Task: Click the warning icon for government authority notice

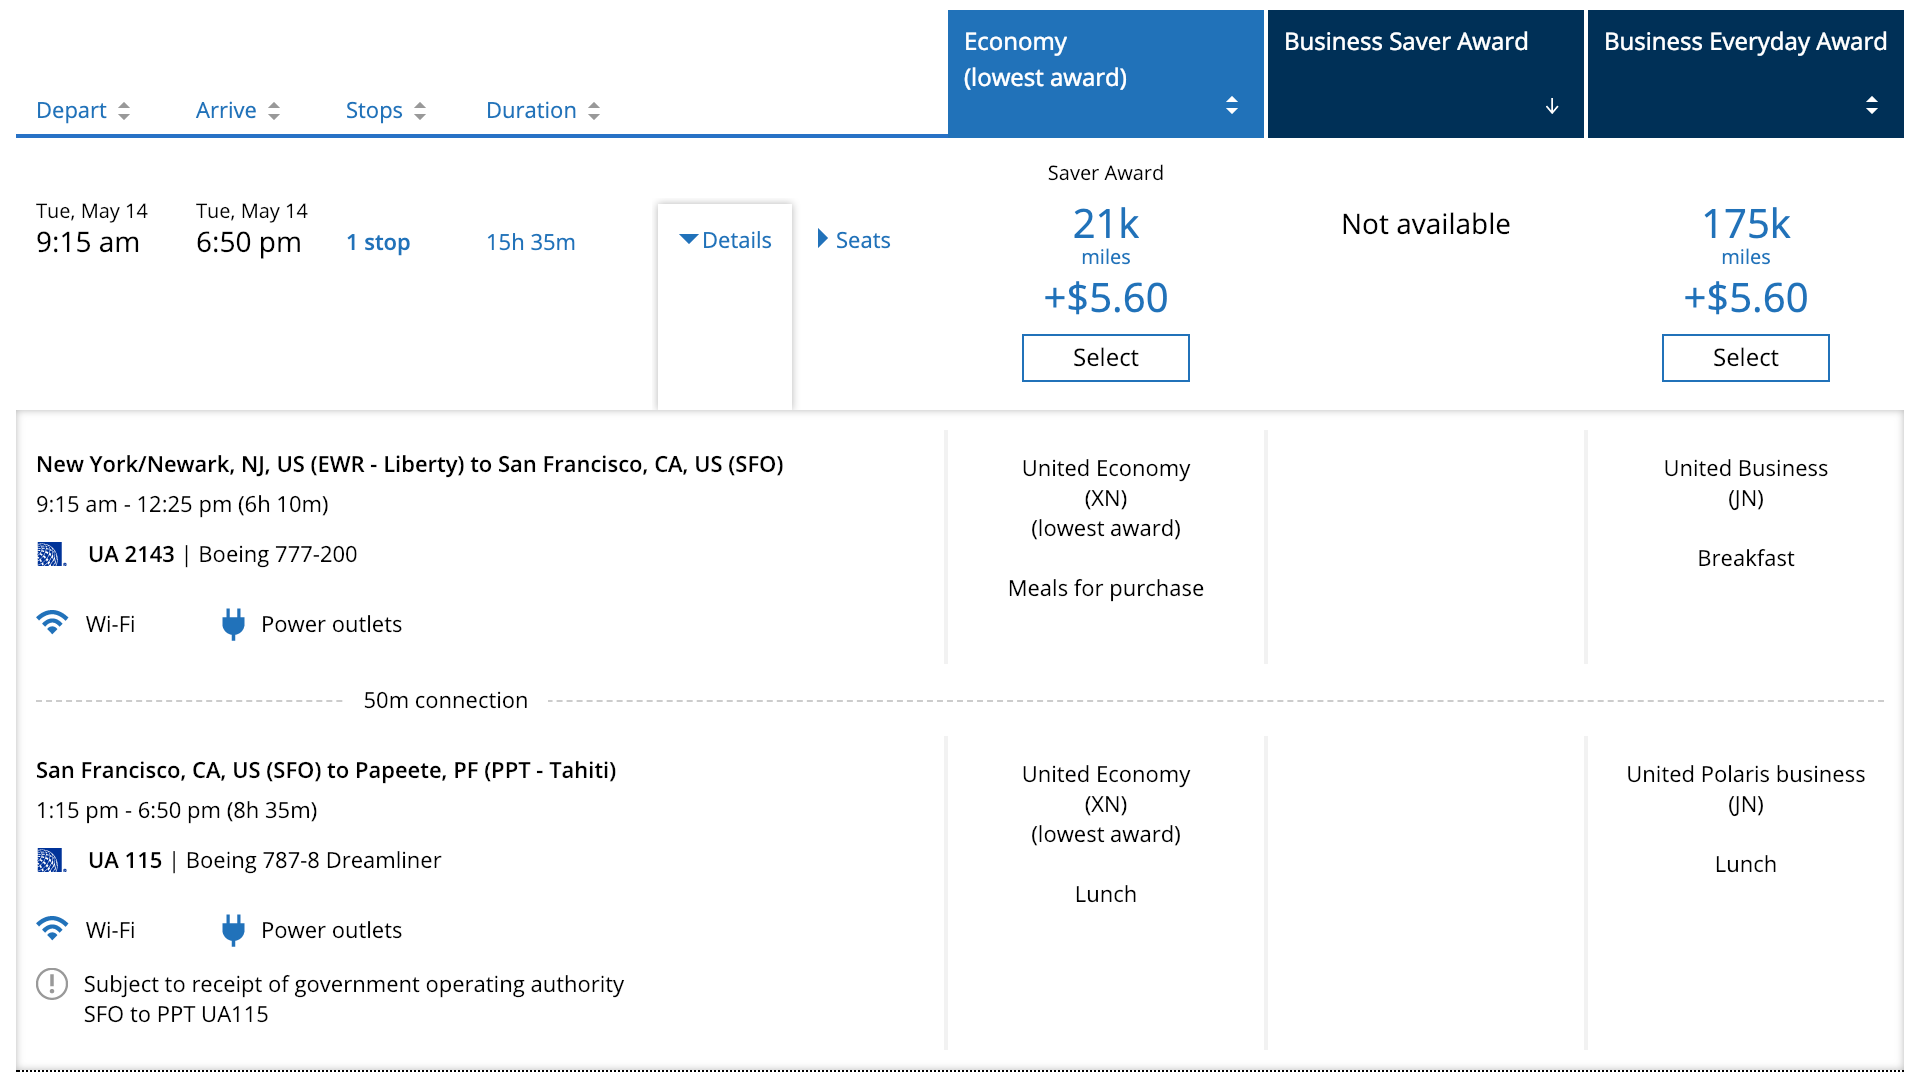Action: coord(52,984)
